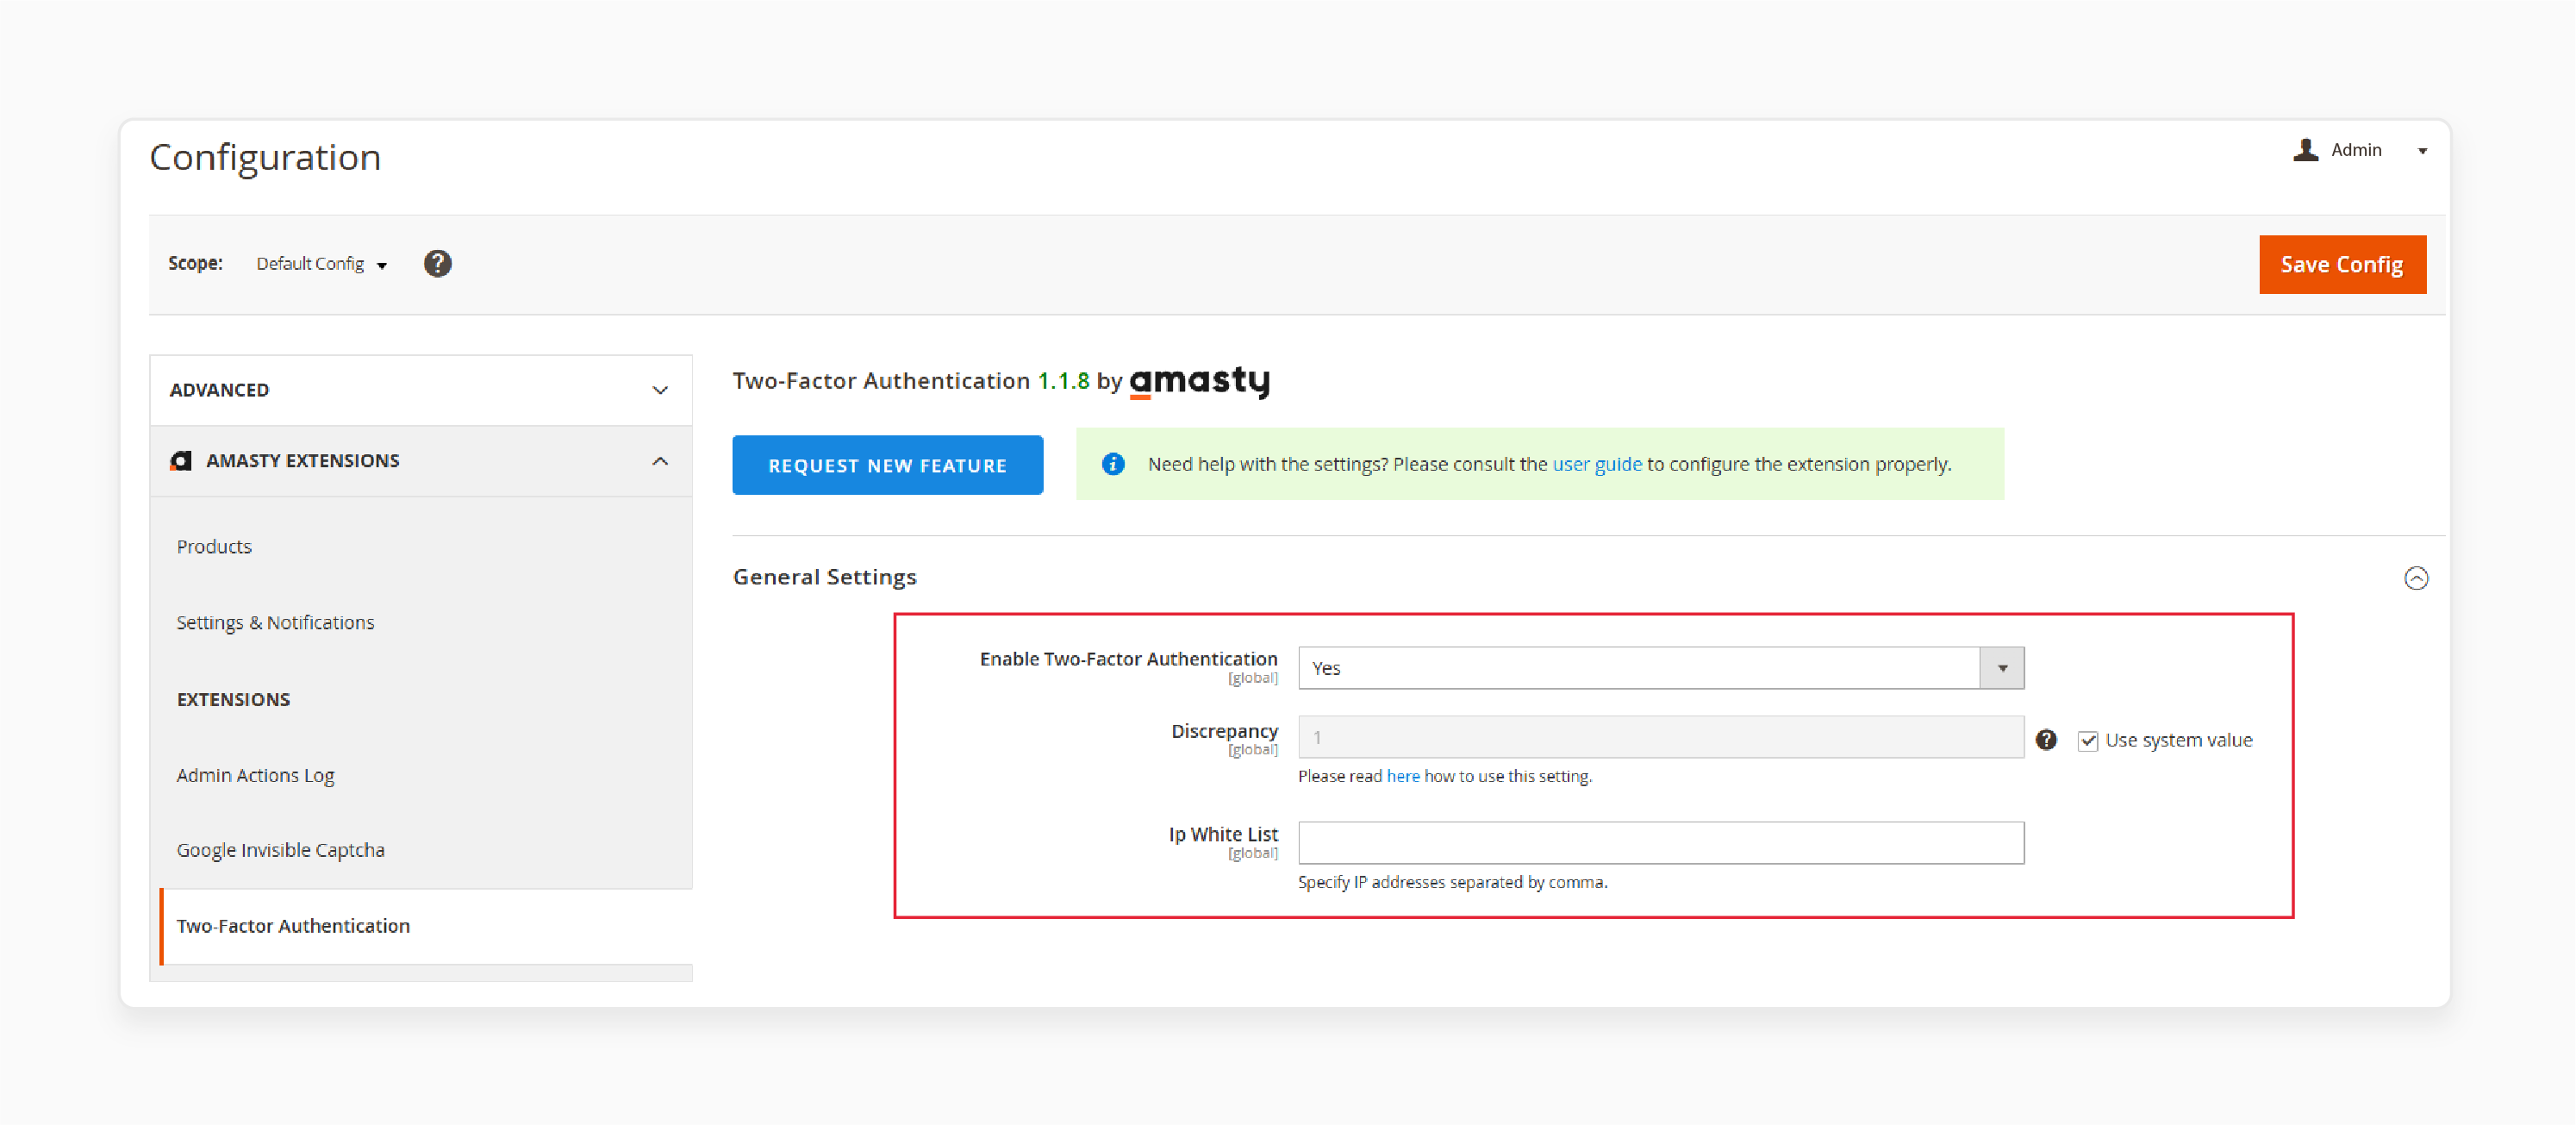Click the amasty logo in heading

[1199, 382]
